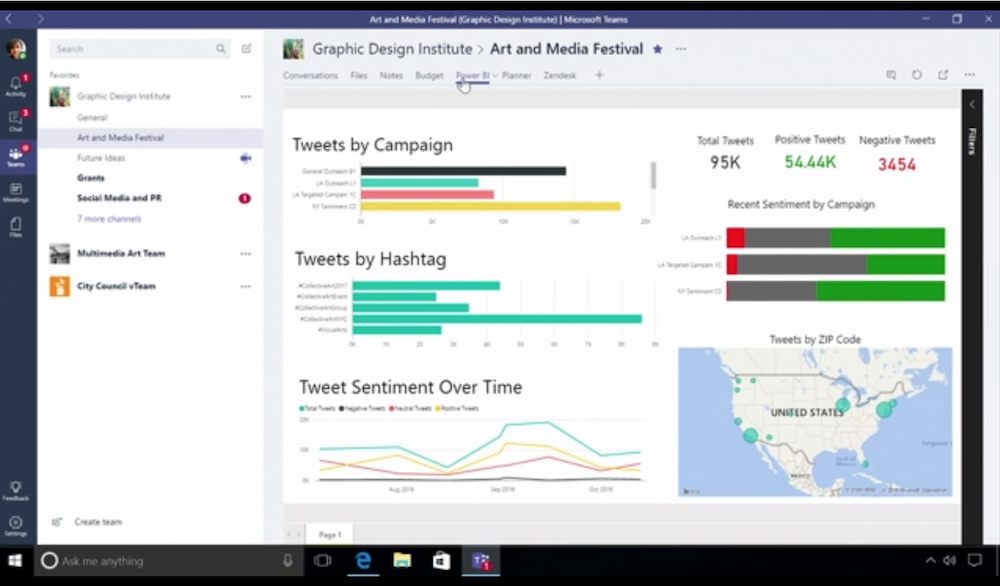Open Microsoft Edge from taskbar
This screenshot has height=586, width=1000.
tap(363, 561)
